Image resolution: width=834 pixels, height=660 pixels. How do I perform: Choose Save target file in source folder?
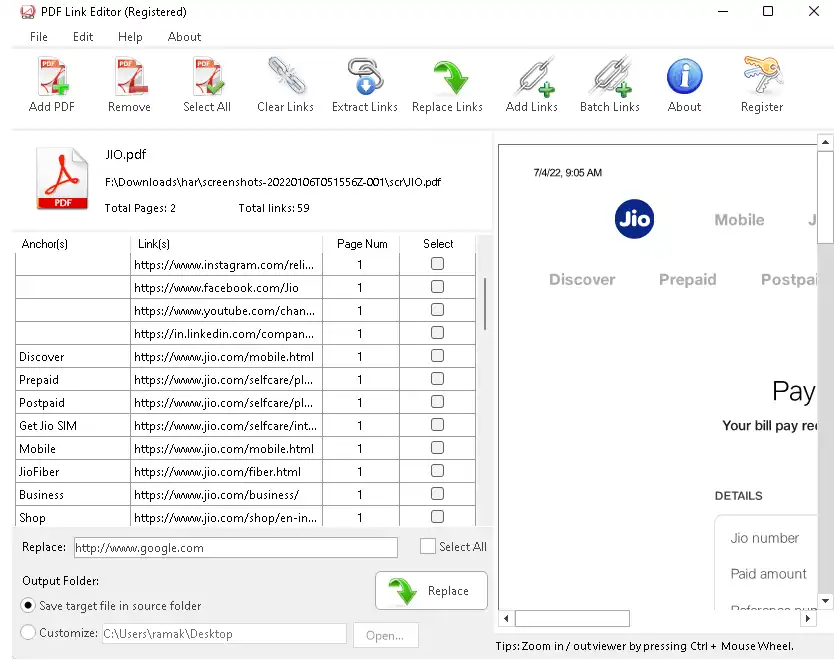[x=28, y=605]
